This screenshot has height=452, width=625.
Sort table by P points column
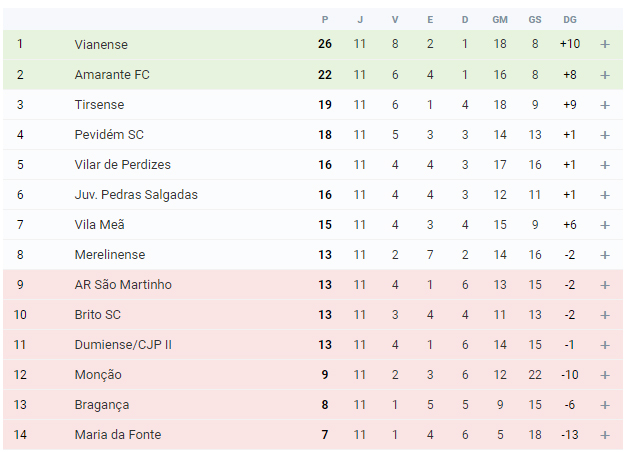coord(325,20)
